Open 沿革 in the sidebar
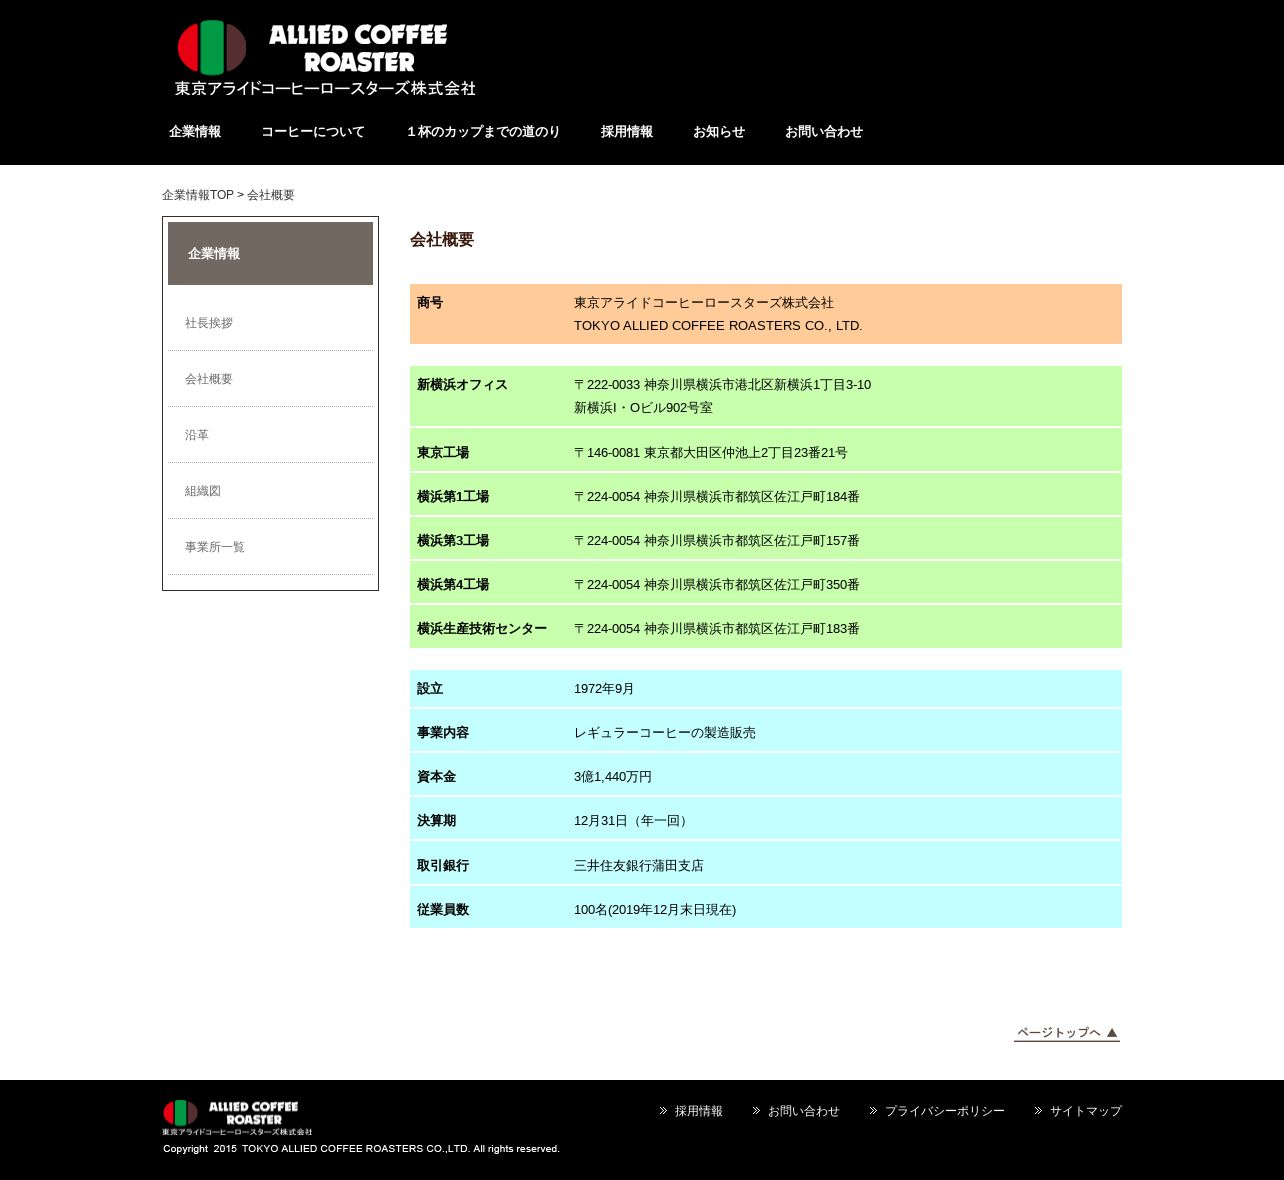The width and height of the screenshot is (1284, 1180). [197, 435]
